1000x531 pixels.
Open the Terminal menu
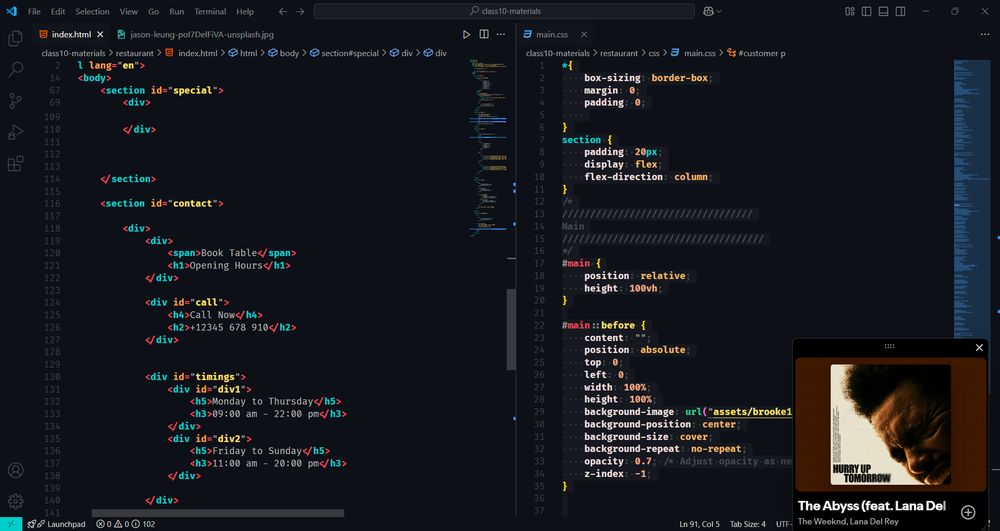210,11
